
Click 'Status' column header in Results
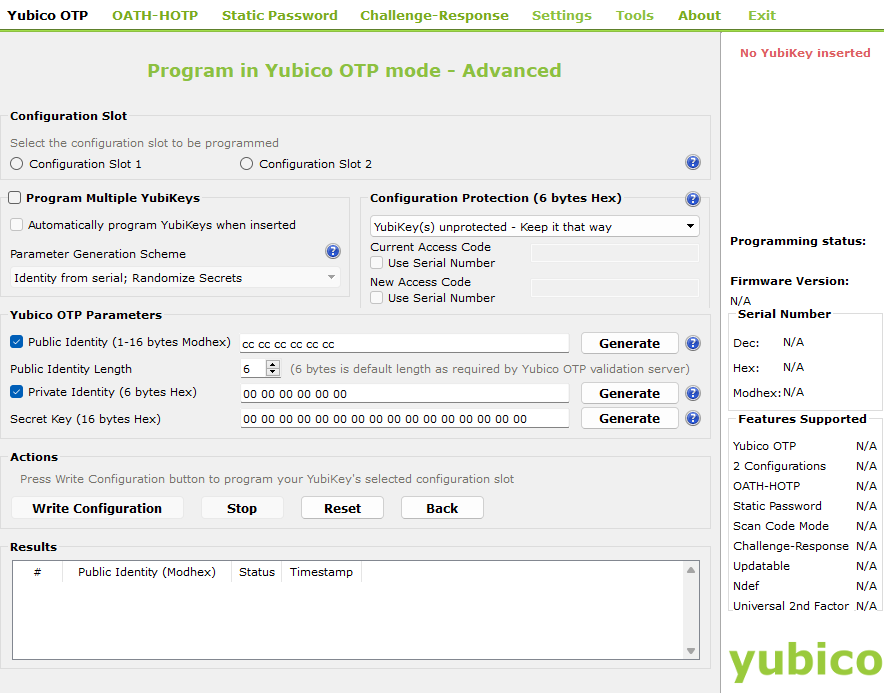tap(257, 572)
